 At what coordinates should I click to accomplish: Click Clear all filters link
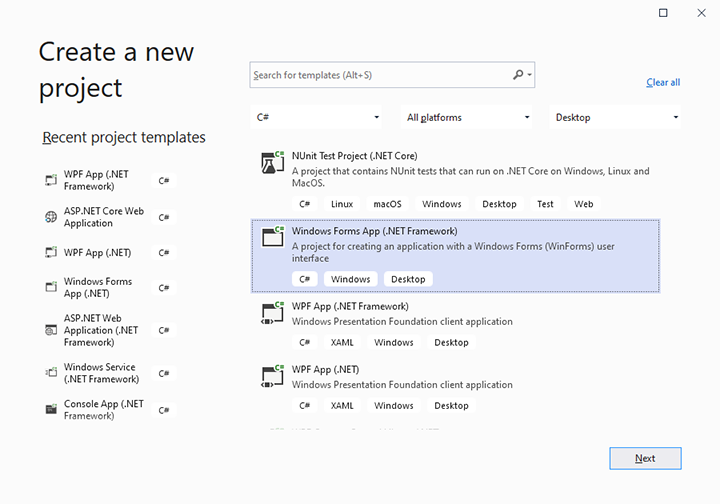[663, 82]
